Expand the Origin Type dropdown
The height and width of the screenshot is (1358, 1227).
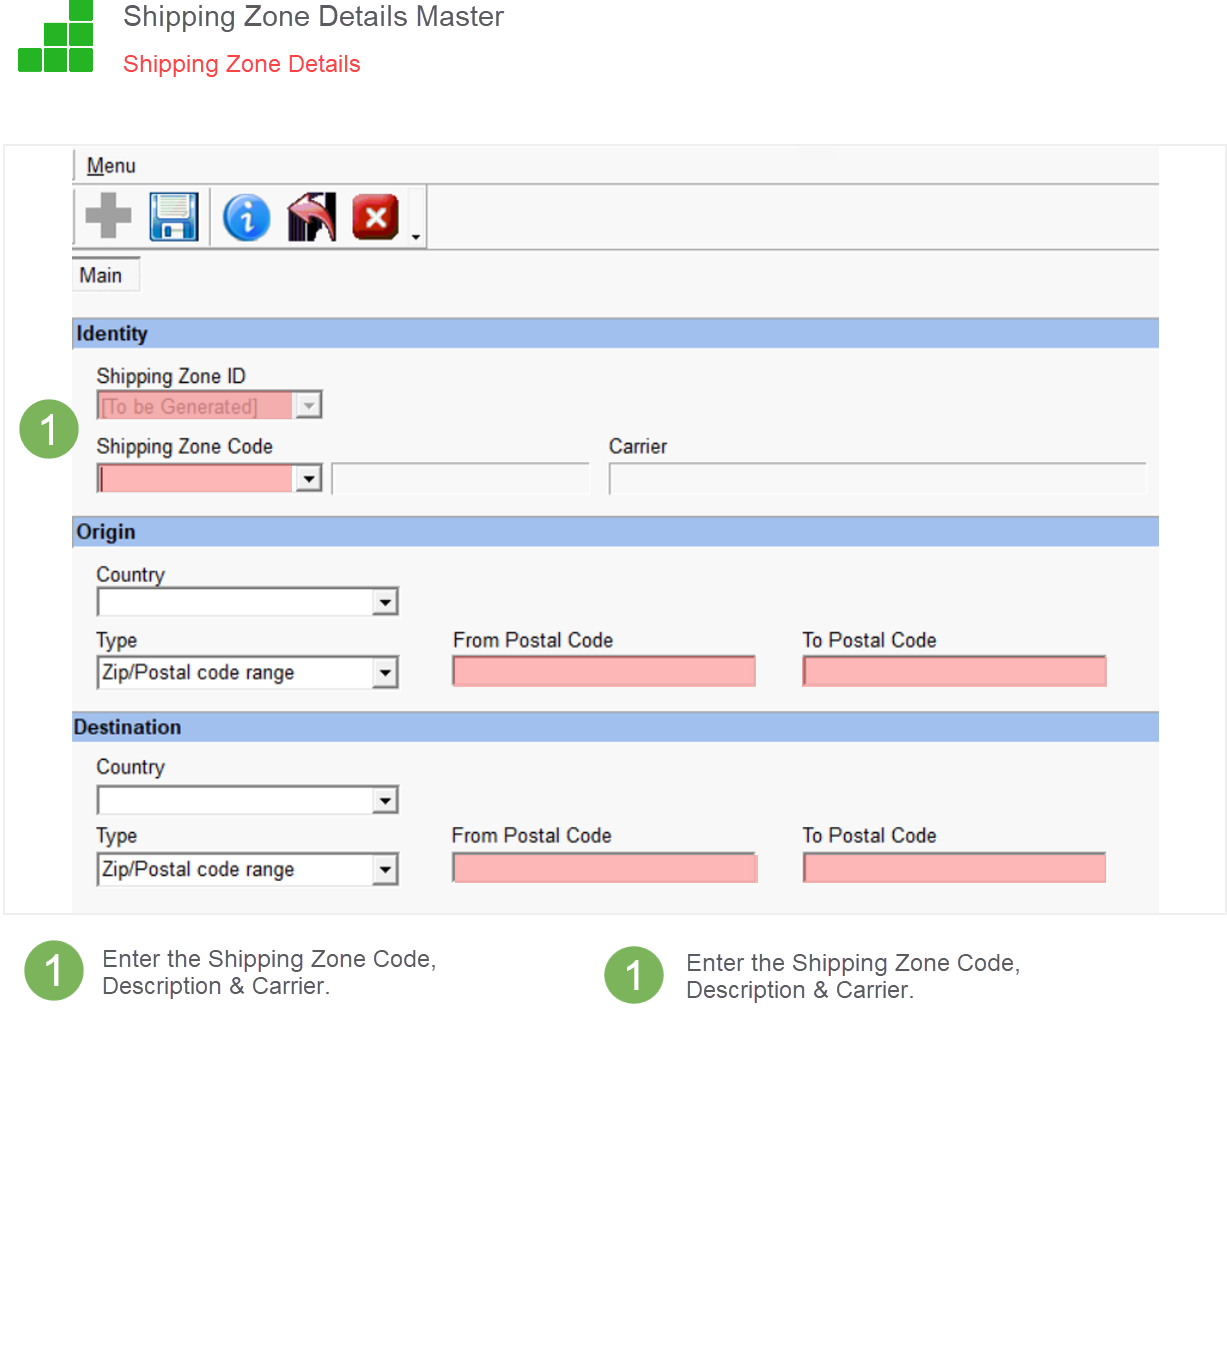coord(385,673)
